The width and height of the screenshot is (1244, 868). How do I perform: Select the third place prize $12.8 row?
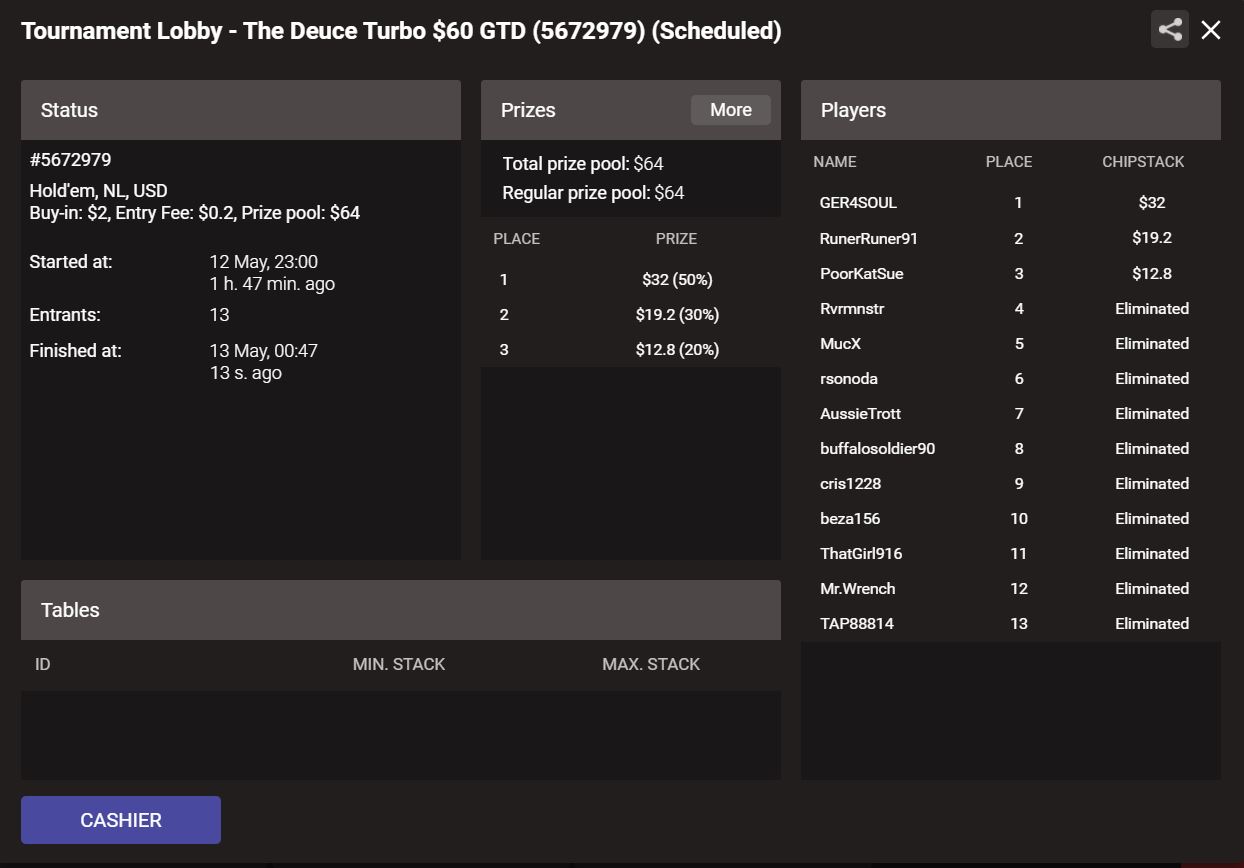631,349
